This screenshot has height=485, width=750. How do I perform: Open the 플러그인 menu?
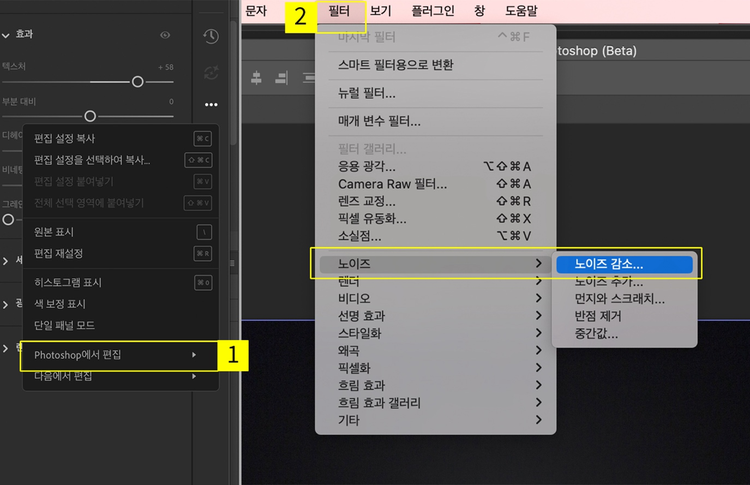(x=433, y=11)
